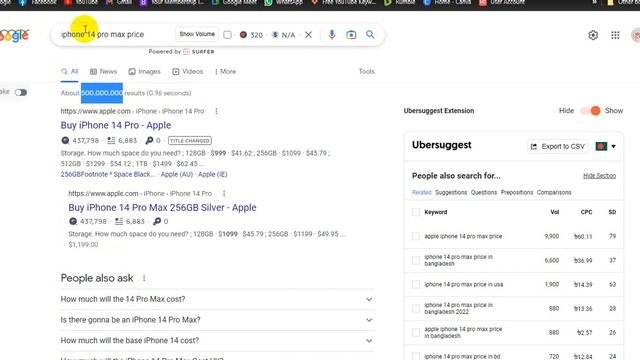Click the key icon on the 256GB Silver result

(x=157, y=221)
